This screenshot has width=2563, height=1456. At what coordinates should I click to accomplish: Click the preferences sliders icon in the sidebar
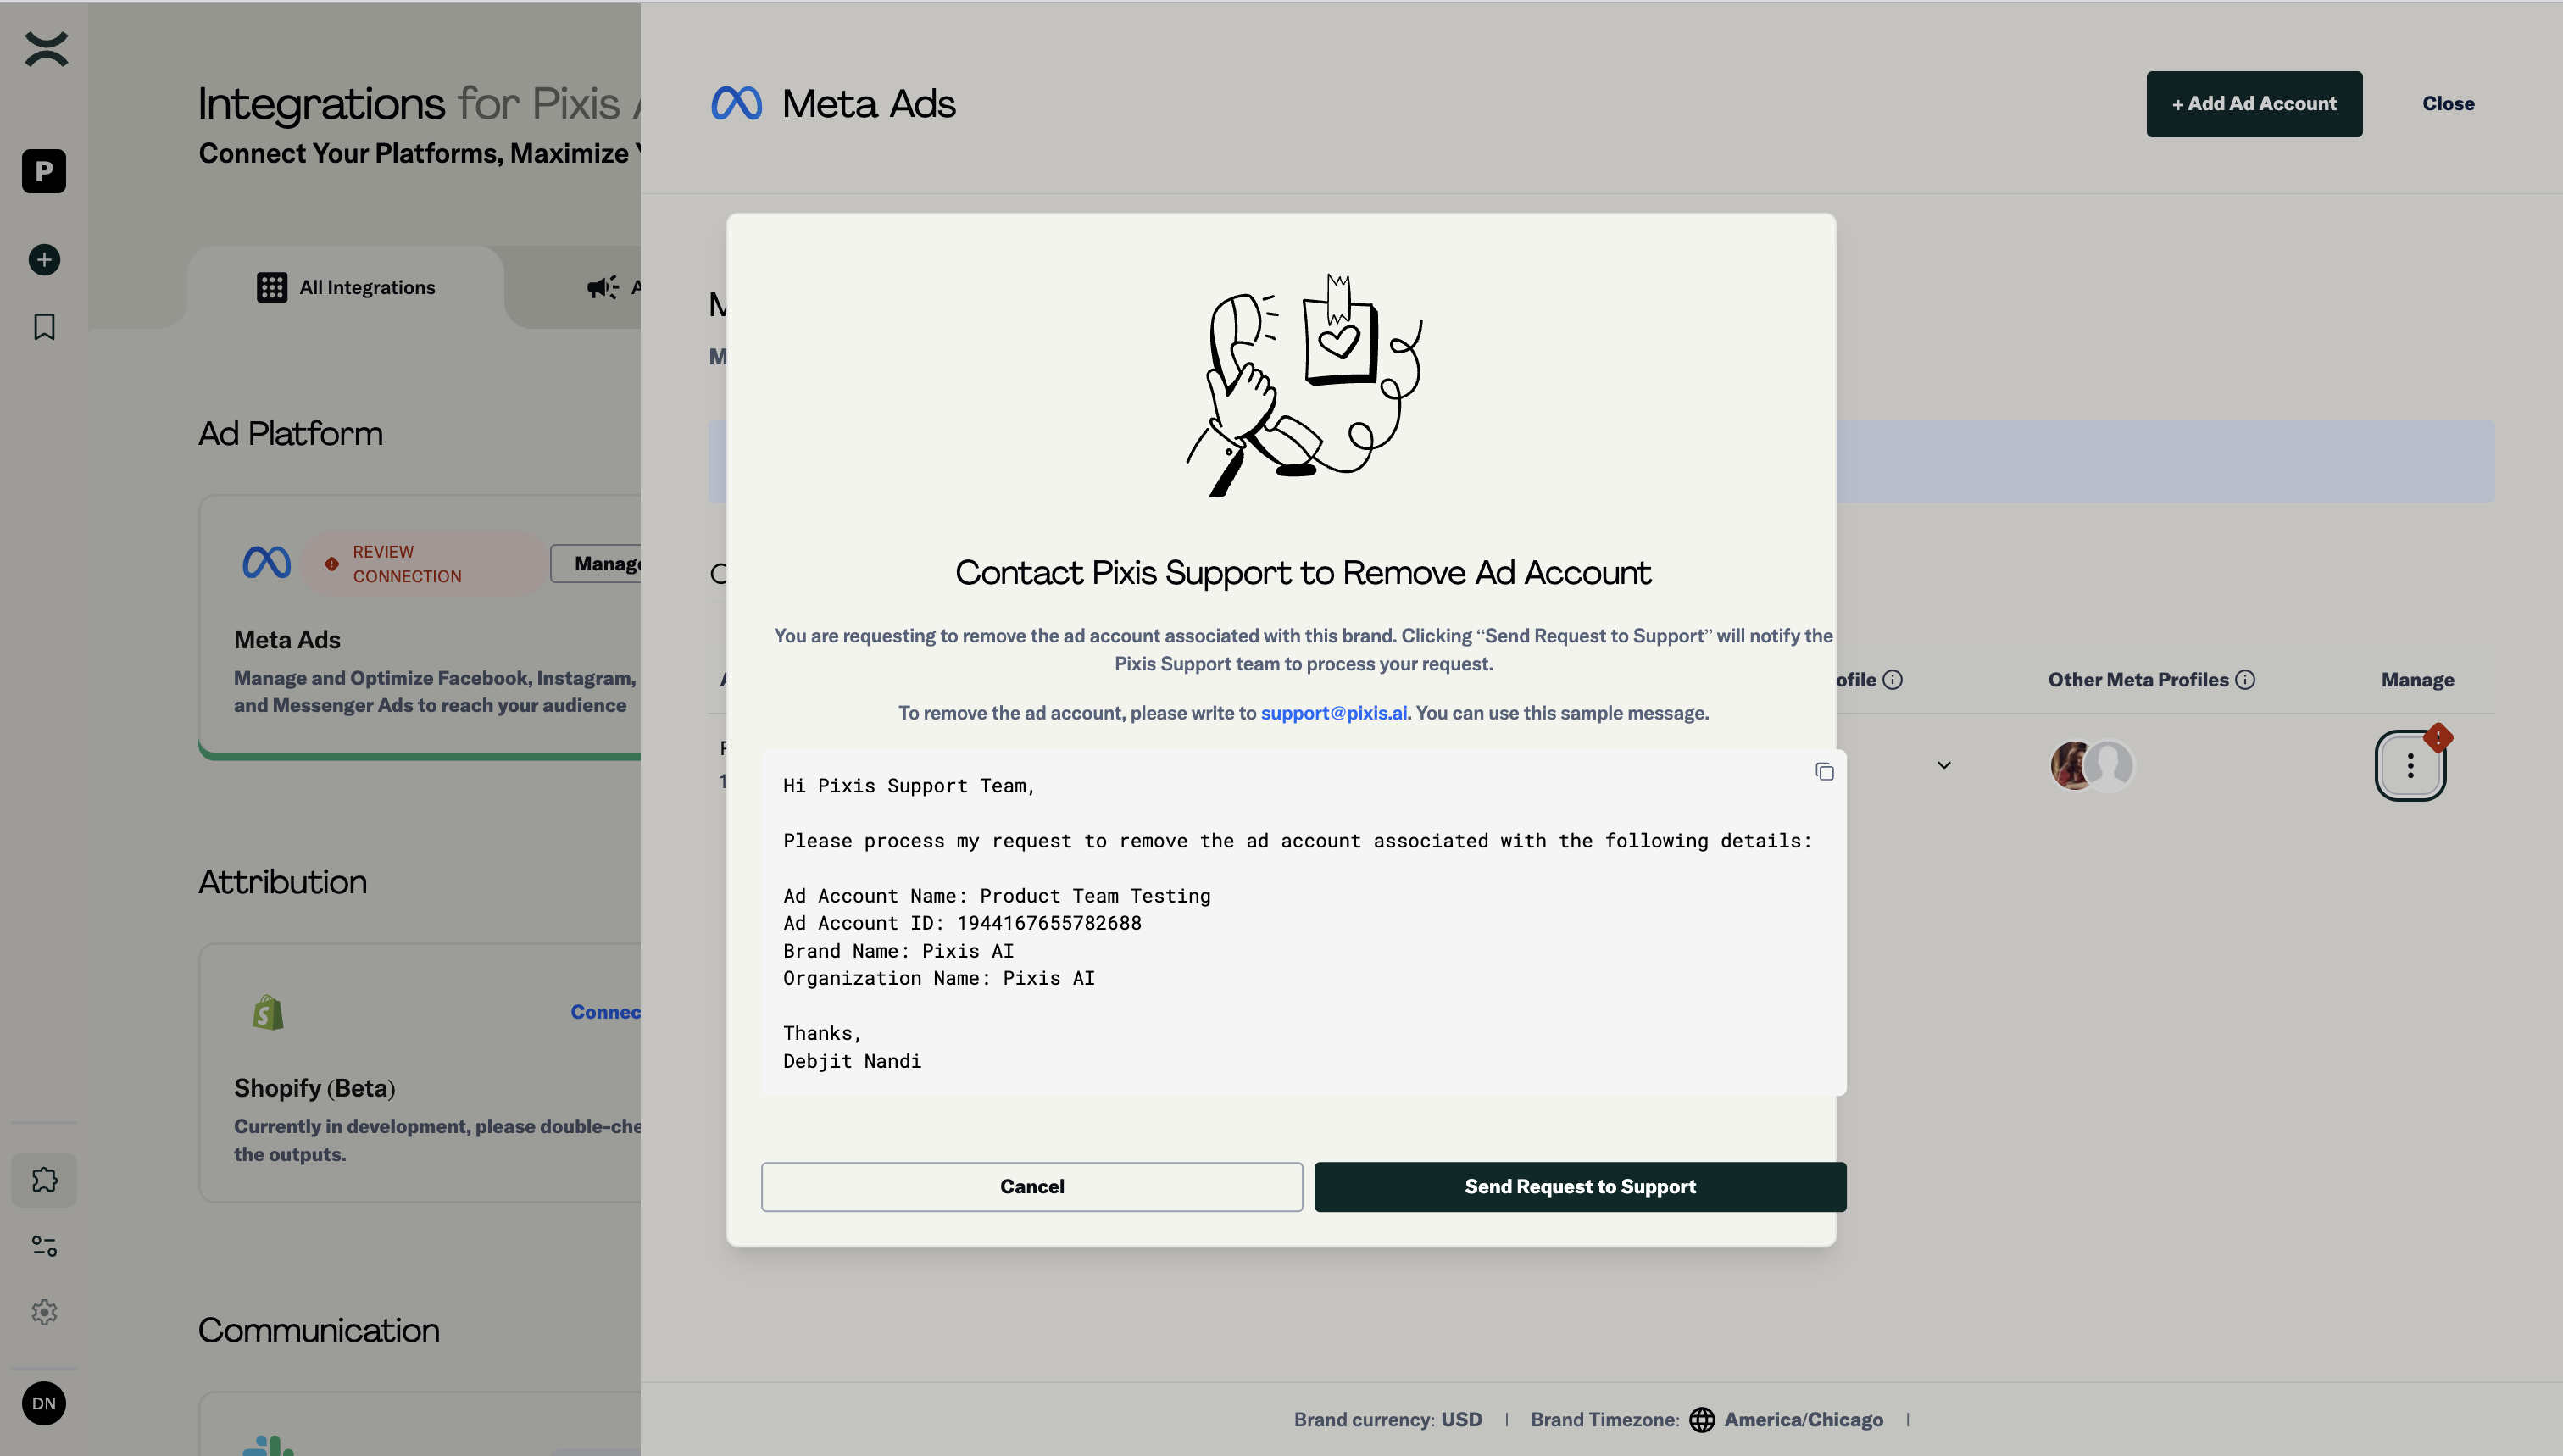pyautogui.click(x=43, y=1245)
